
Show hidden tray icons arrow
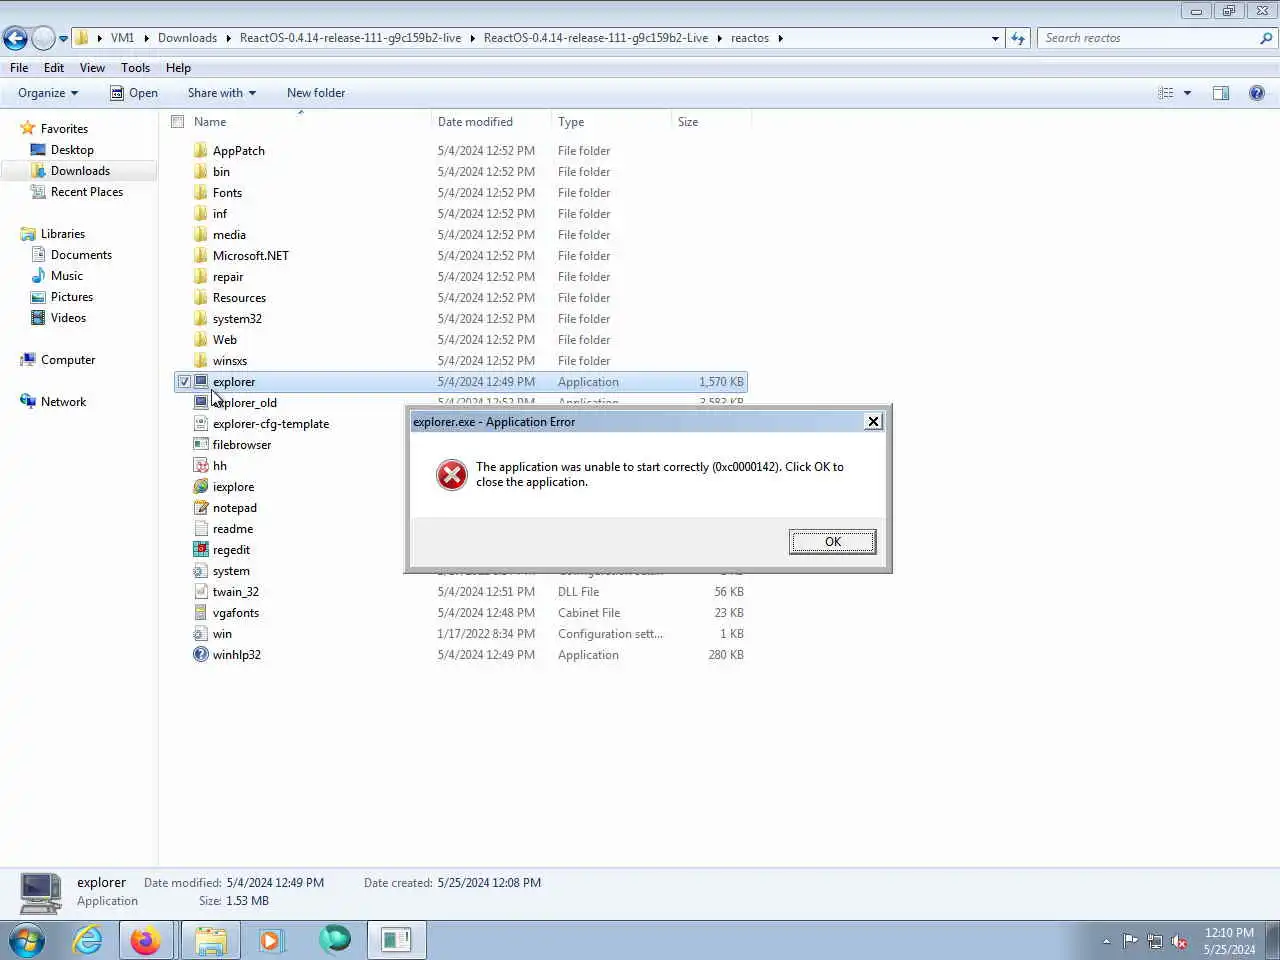click(x=1106, y=941)
